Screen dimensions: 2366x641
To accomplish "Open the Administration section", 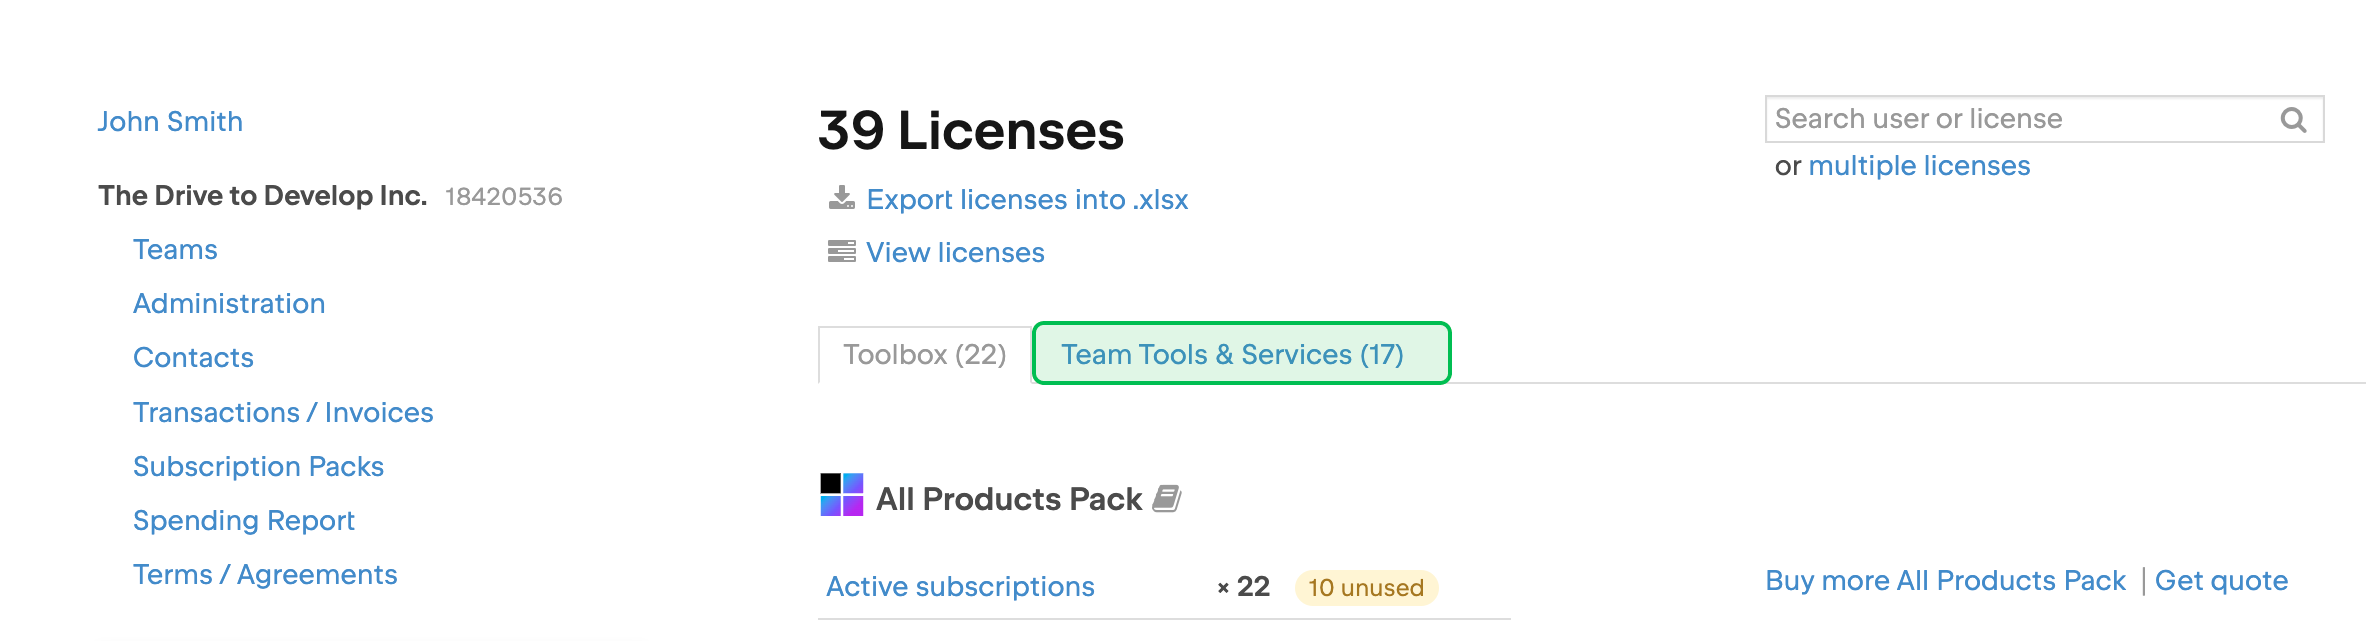I will pyautogui.click(x=229, y=303).
